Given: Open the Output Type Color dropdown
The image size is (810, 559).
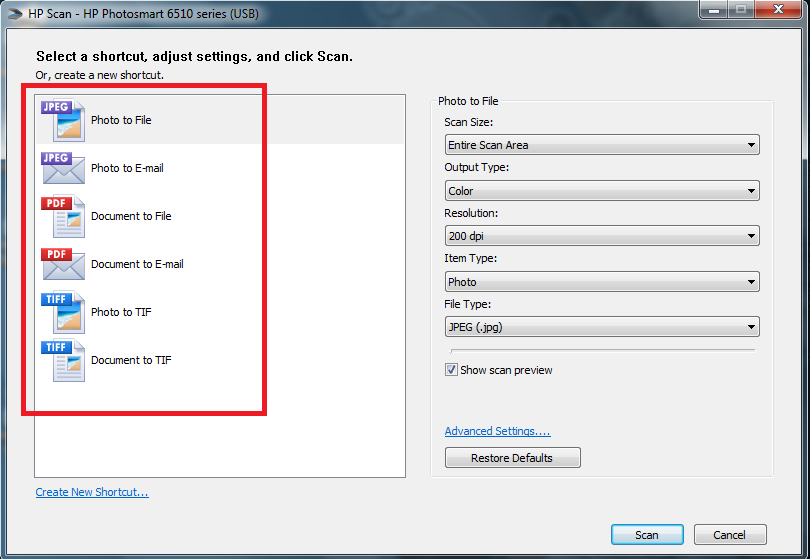Looking at the screenshot, I should click(602, 191).
